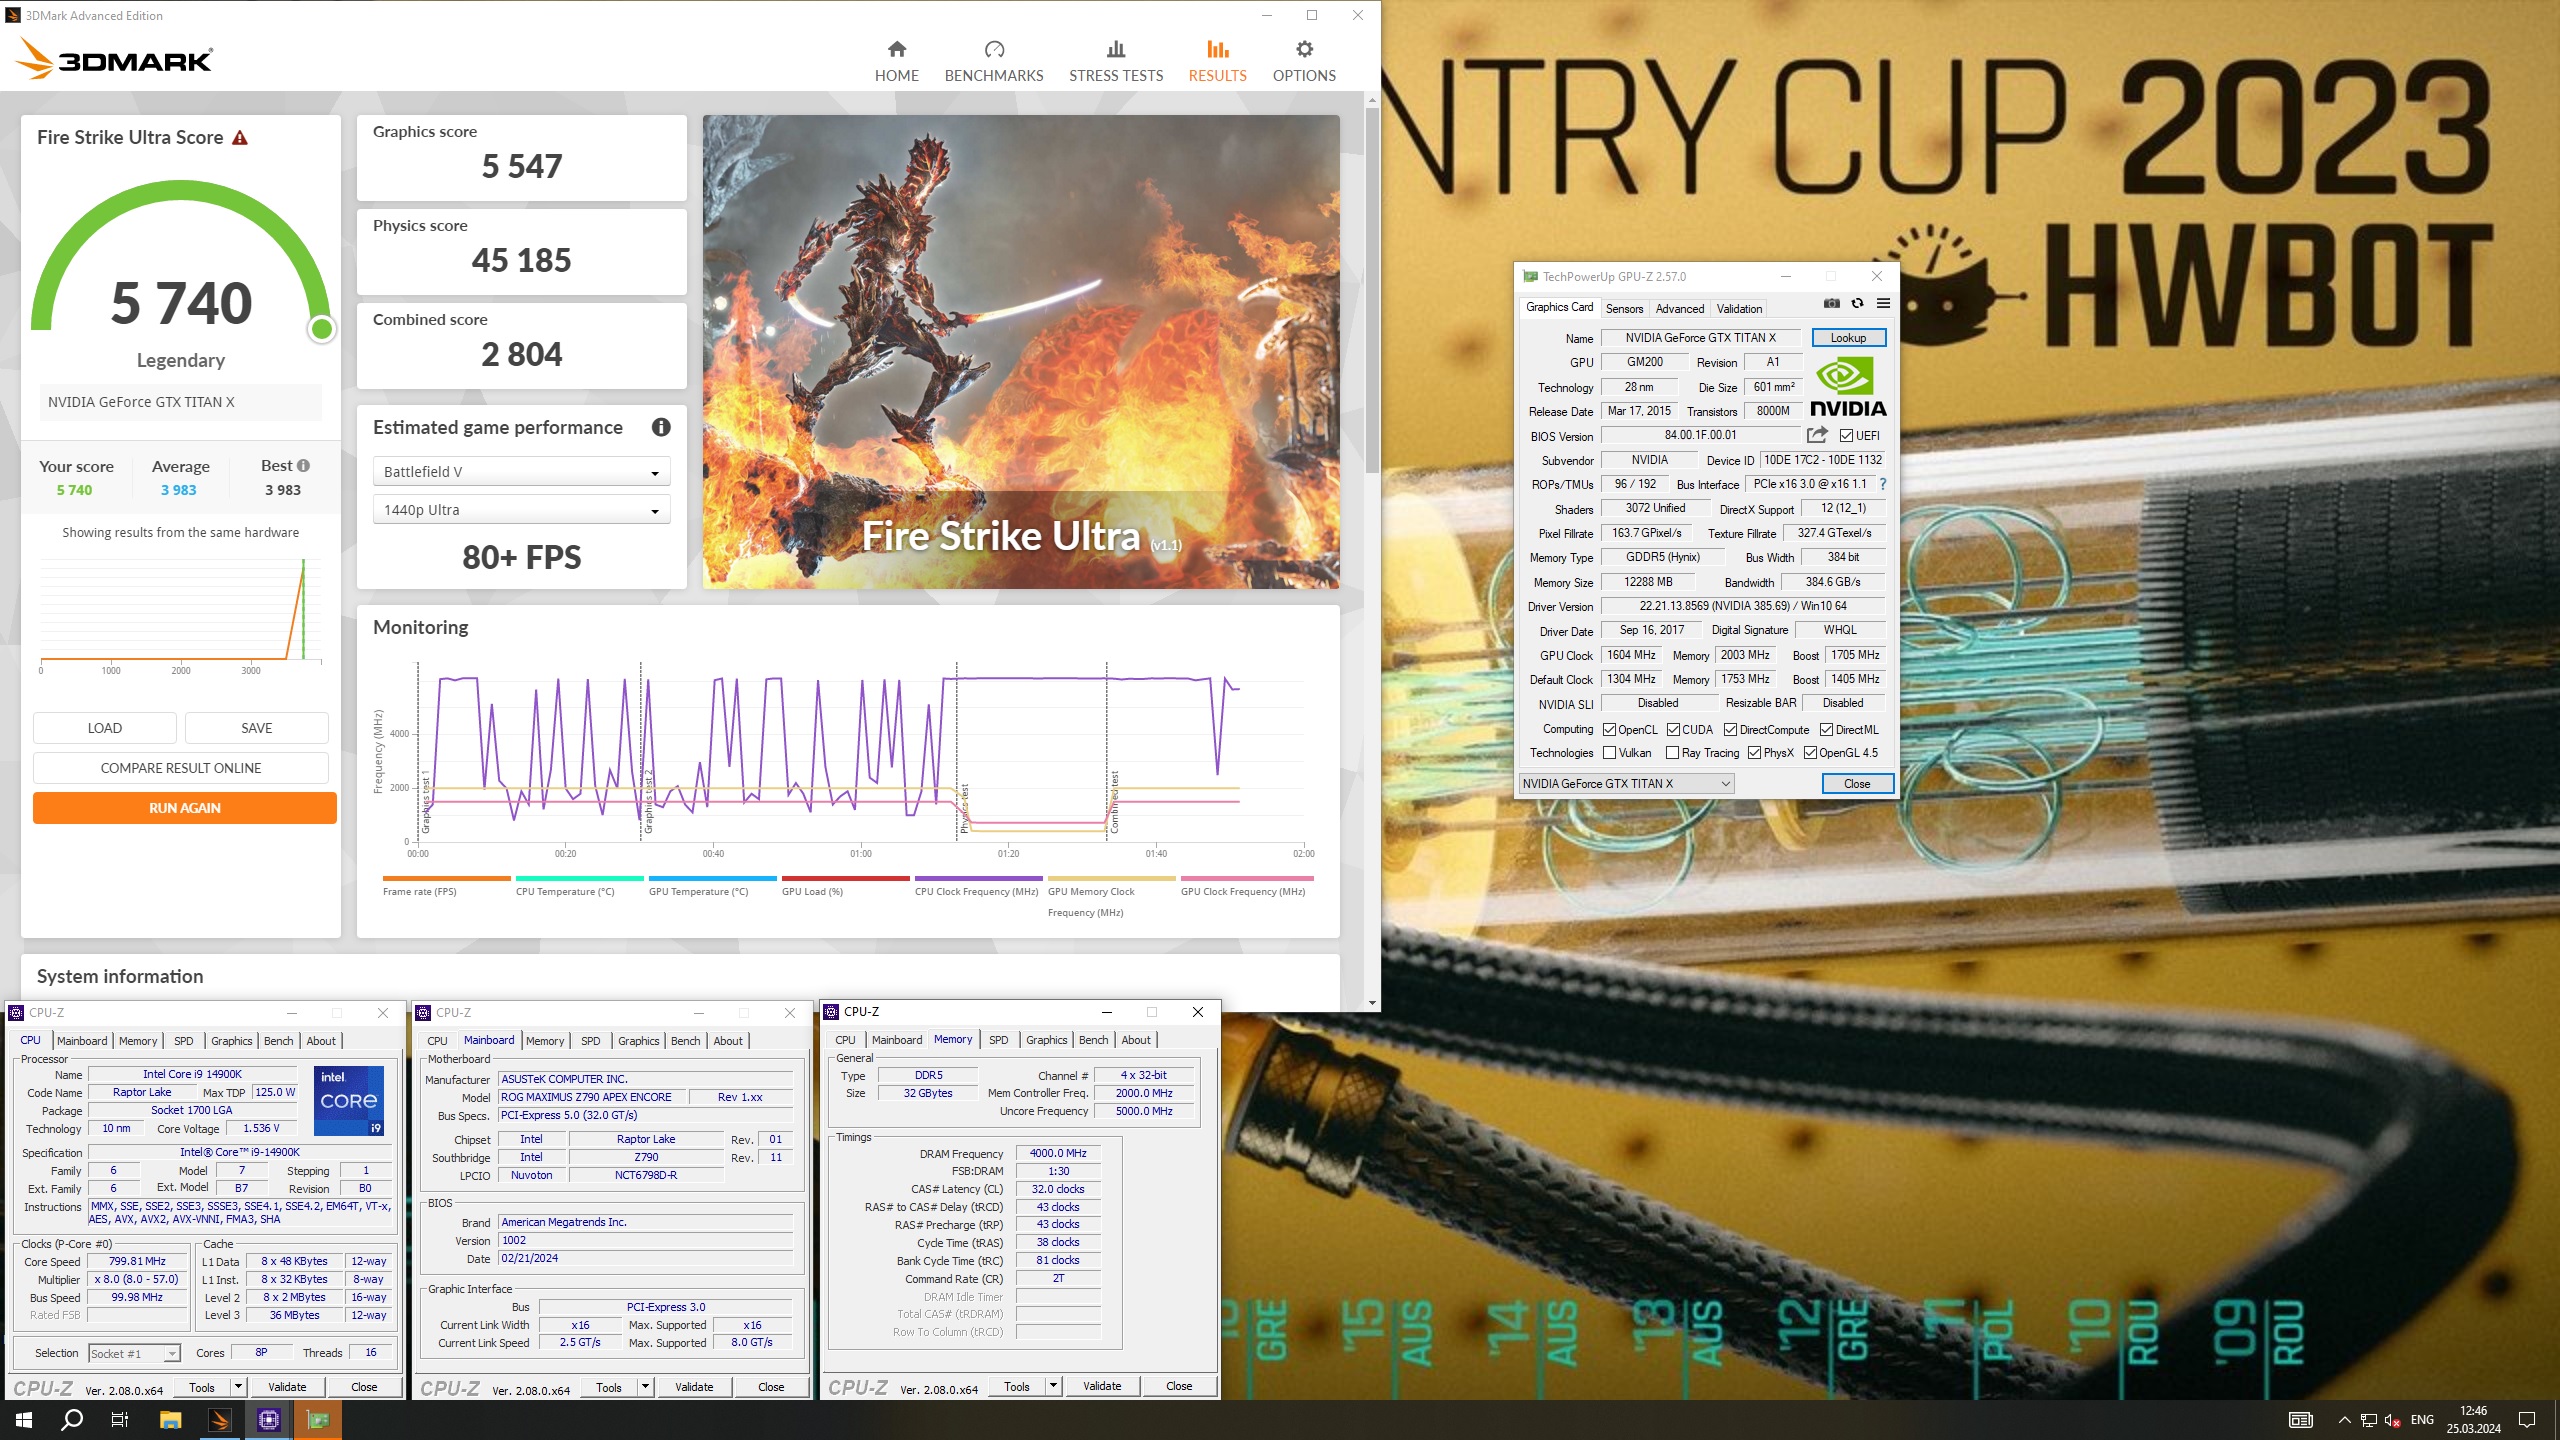Open Bench tab in first CPU-Z window
This screenshot has width=2560, height=1440.
[x=278, y=1041]
